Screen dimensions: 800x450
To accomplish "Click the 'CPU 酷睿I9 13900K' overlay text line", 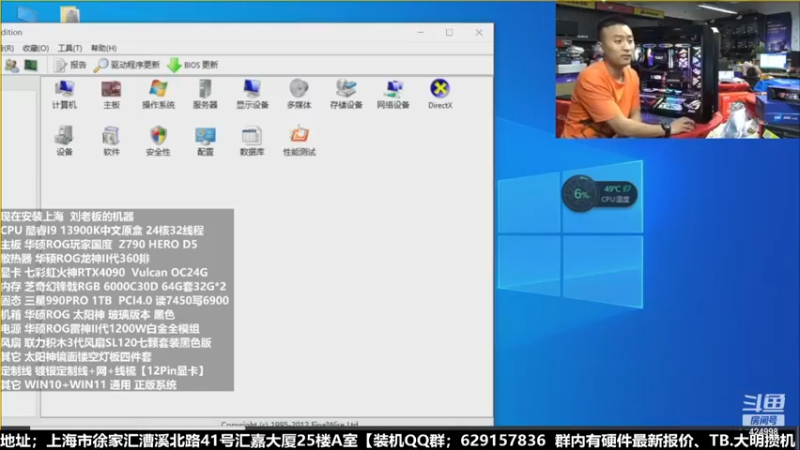I will (x=103, y=230).
